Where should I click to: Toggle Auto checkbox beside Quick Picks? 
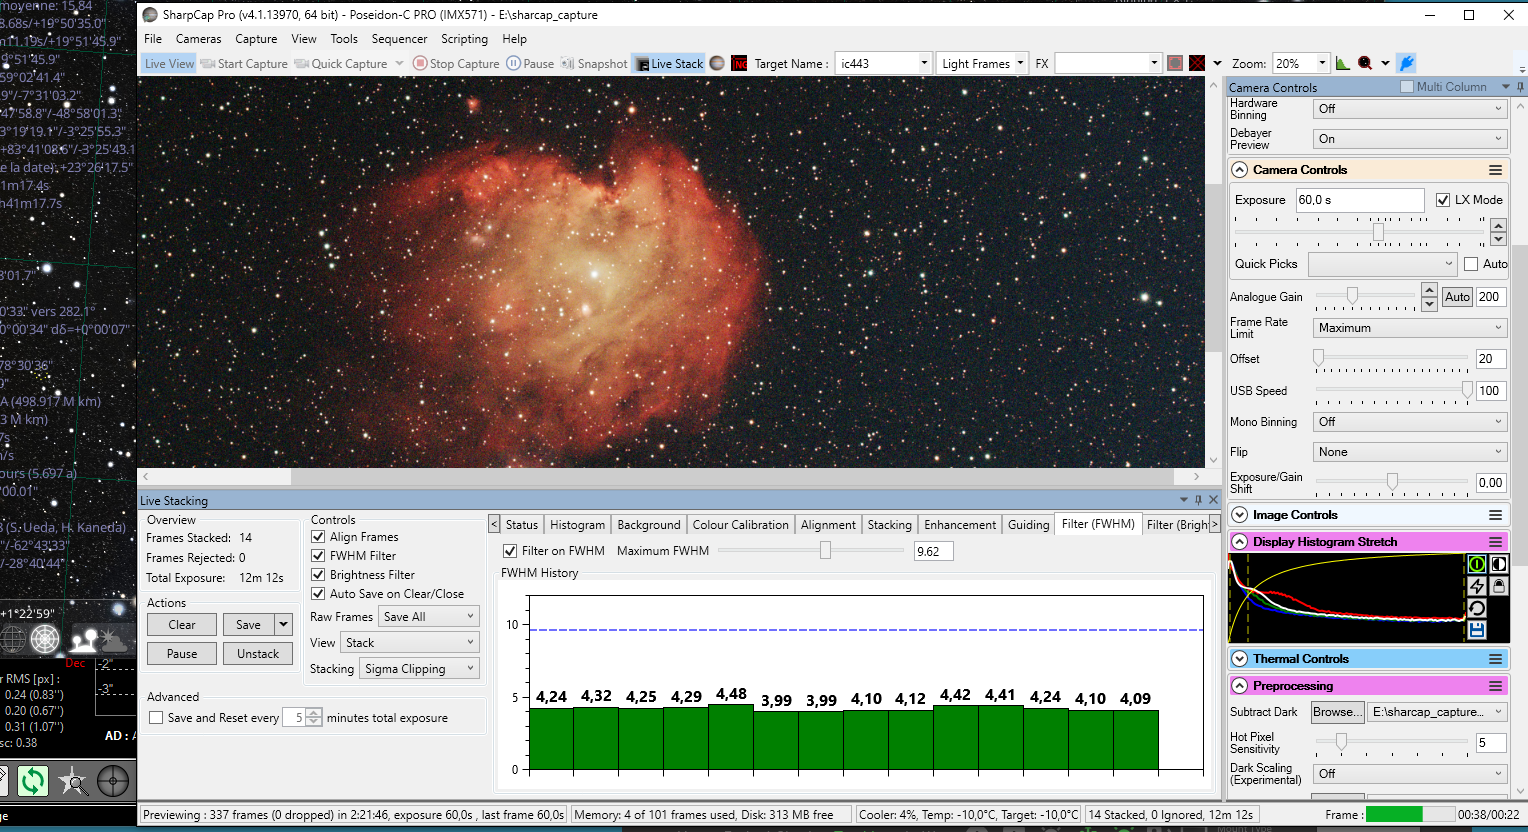click(x=1471, y=264)
